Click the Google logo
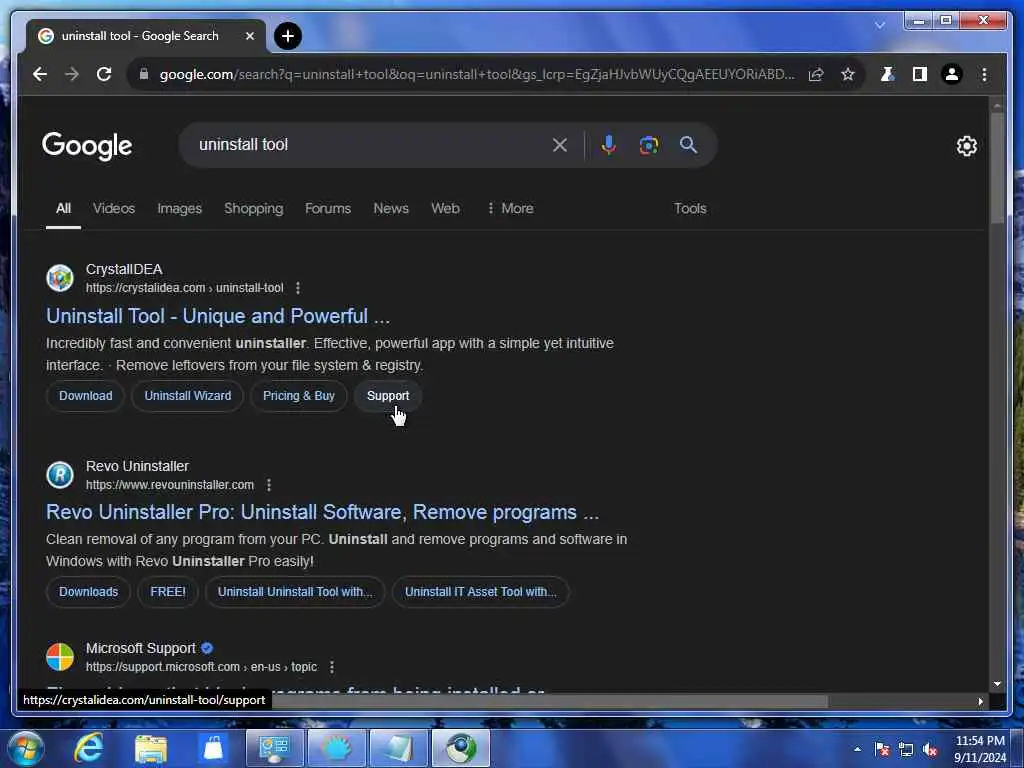 [87, 146]
